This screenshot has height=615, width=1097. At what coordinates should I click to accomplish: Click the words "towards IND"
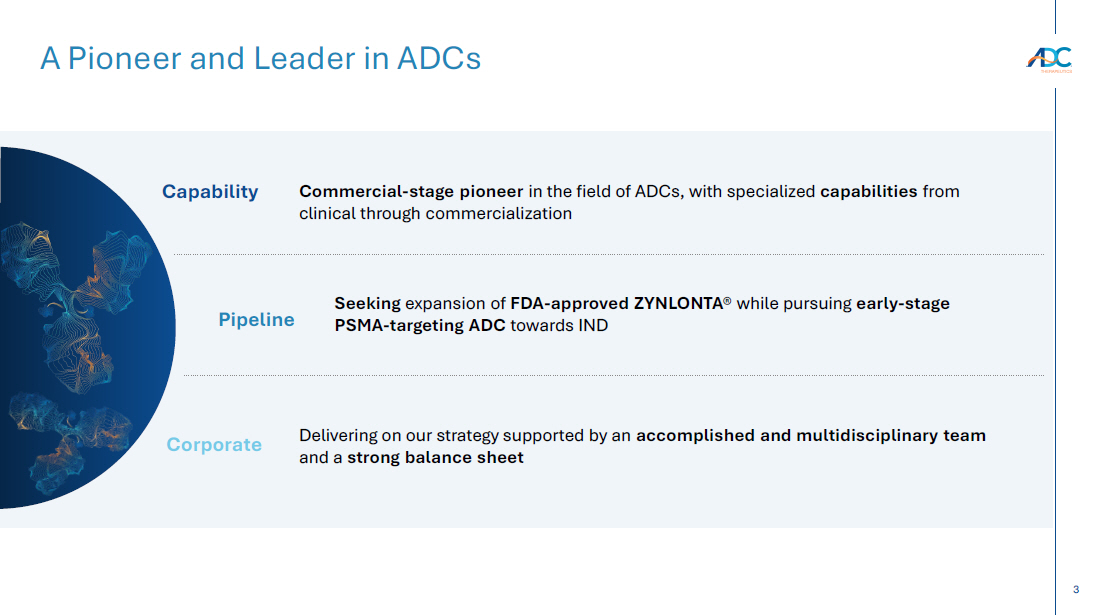coord(559,325)
